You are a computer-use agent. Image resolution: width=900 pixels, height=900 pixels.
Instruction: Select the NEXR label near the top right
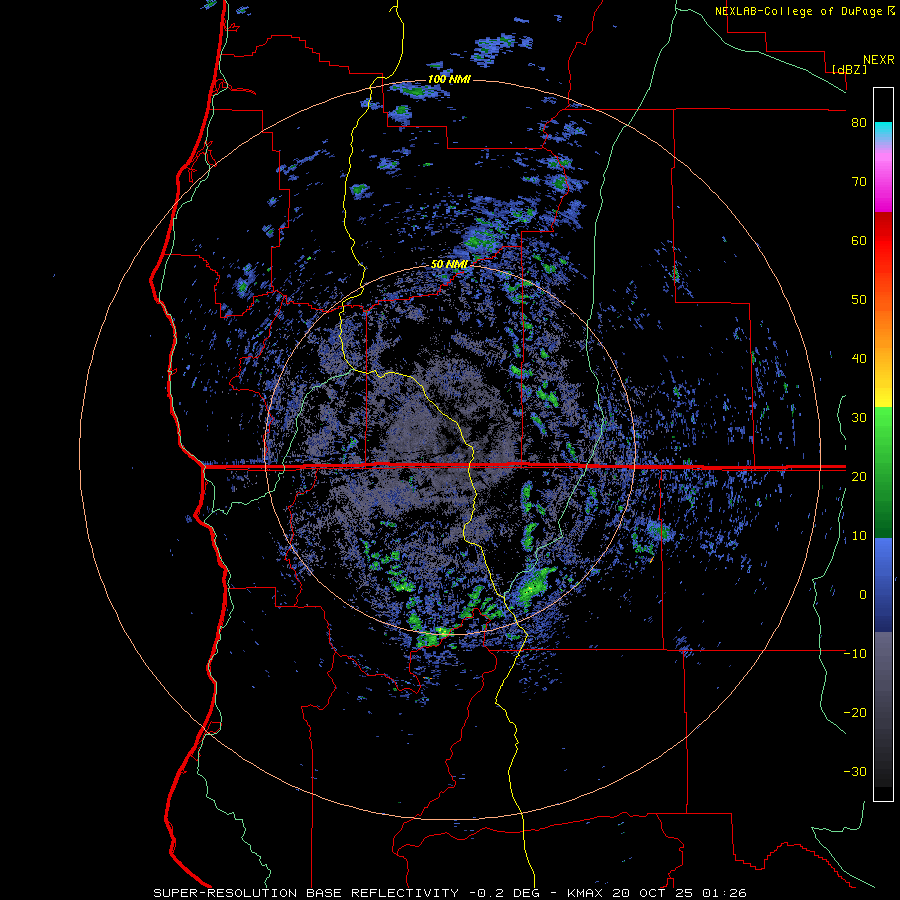(x=878, y=60)
